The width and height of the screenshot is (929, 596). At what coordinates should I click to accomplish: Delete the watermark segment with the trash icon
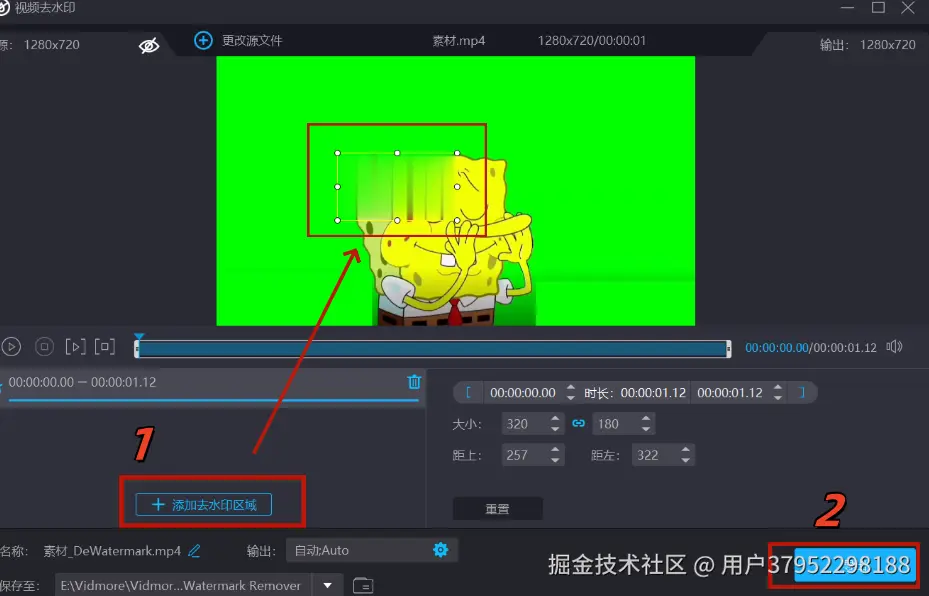pos(414,382)
